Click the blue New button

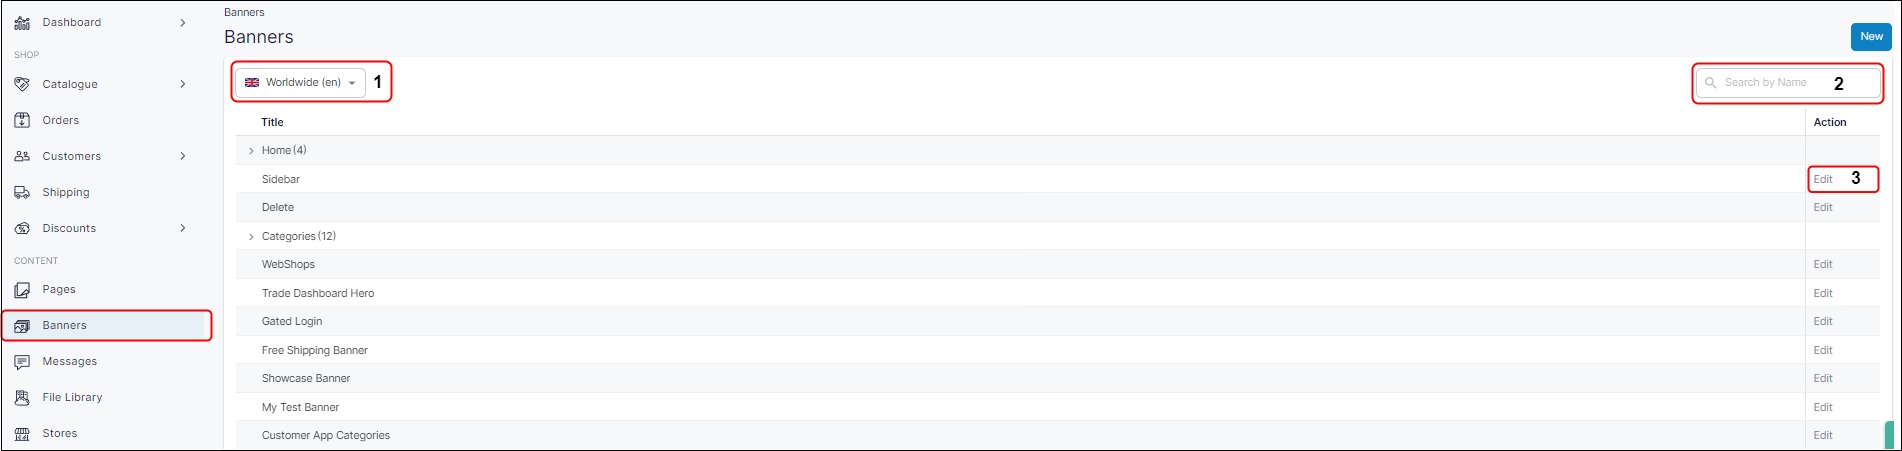point(1871,36)
